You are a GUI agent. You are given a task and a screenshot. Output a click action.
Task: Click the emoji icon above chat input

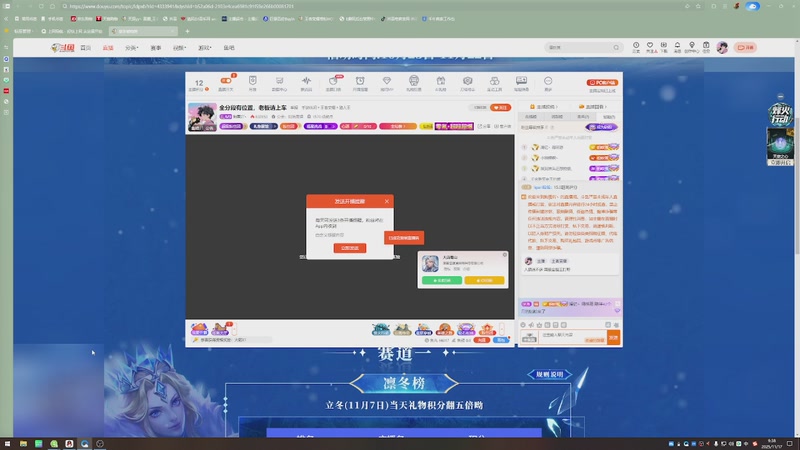[523, 324]
